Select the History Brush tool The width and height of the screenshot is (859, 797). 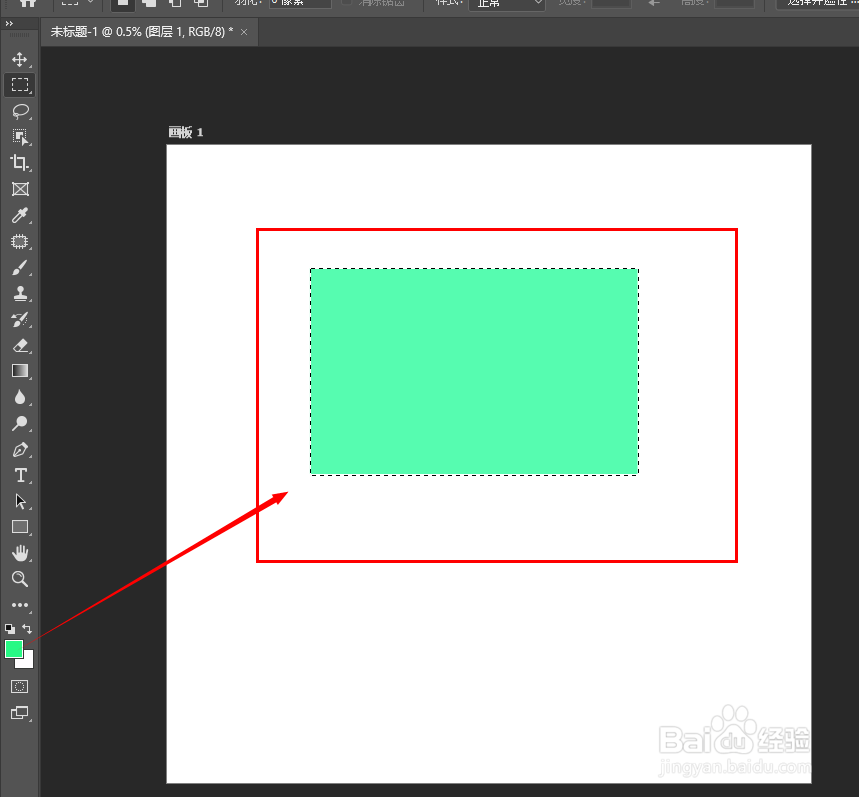tap(20, 319)
